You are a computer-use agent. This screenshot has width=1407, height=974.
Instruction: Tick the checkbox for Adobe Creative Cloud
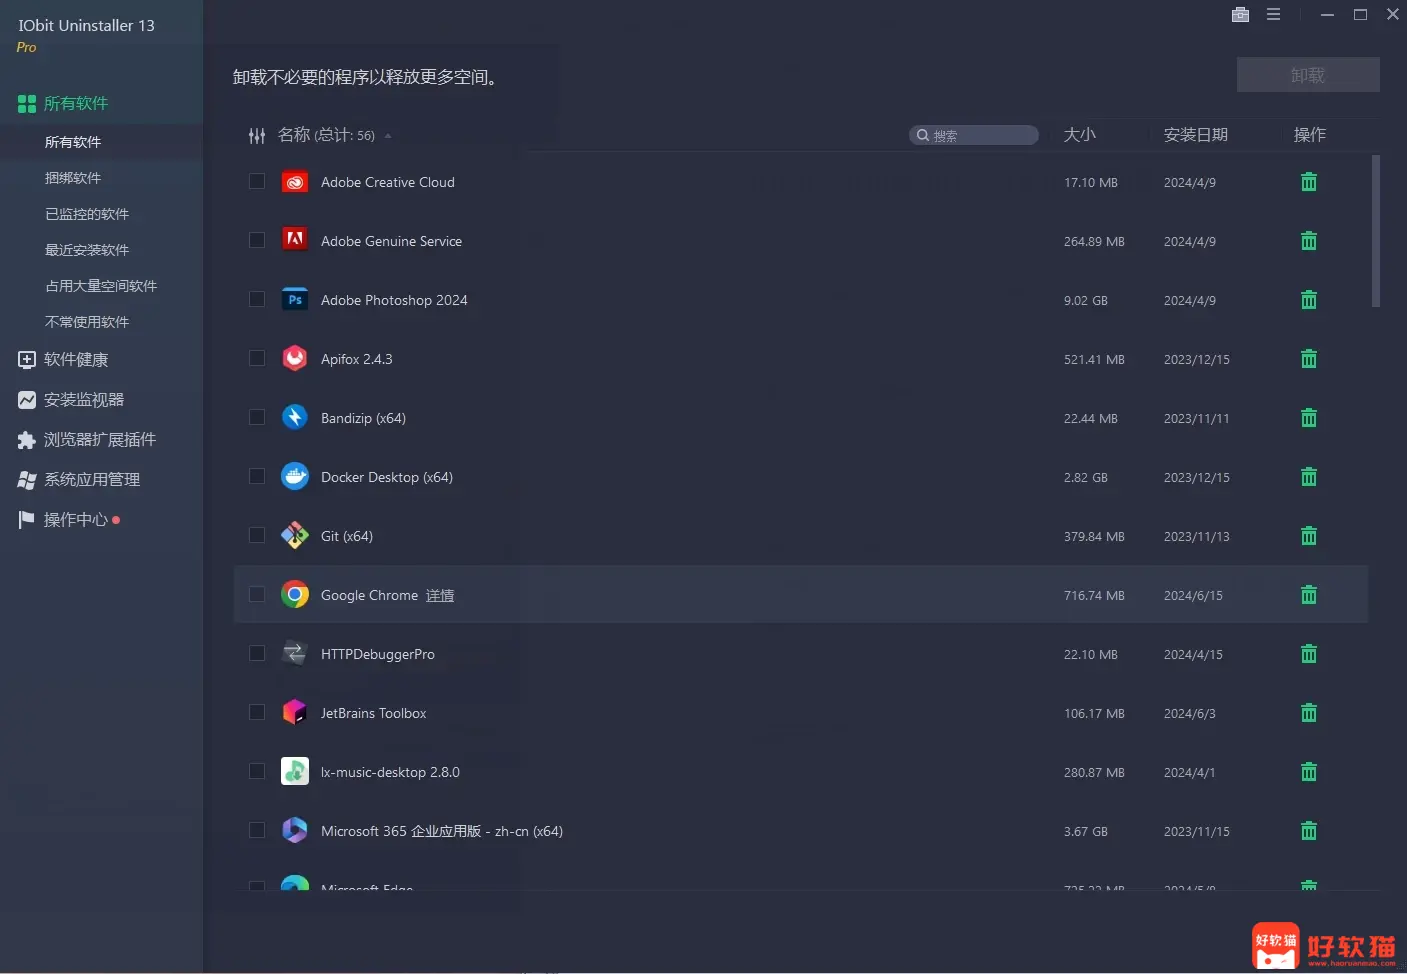[x=257, y=182]
